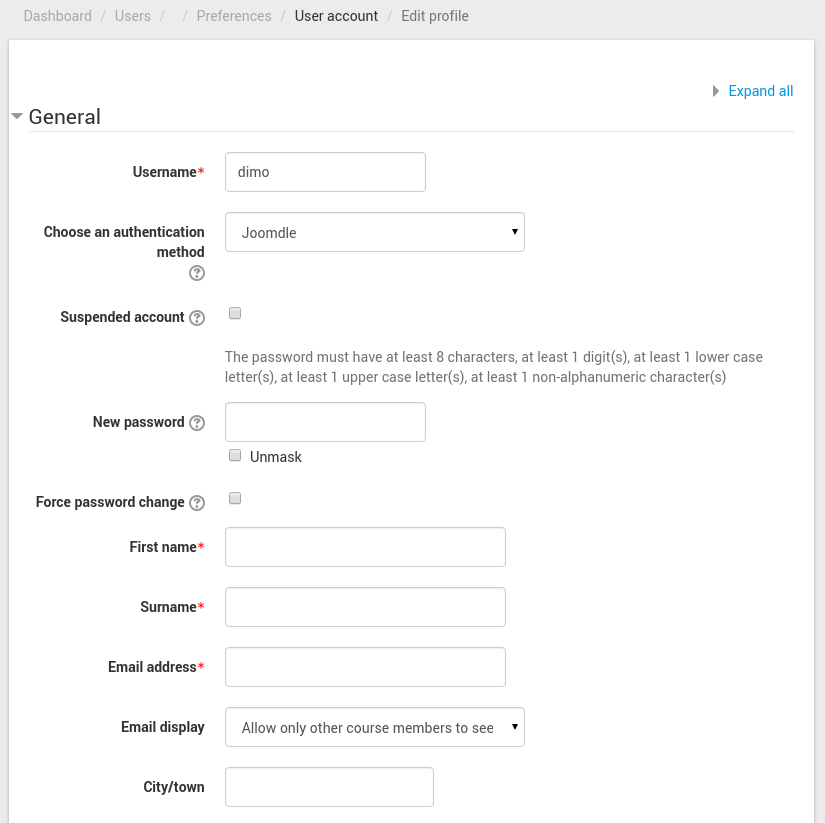Focus the New password field

coord(325,422)
